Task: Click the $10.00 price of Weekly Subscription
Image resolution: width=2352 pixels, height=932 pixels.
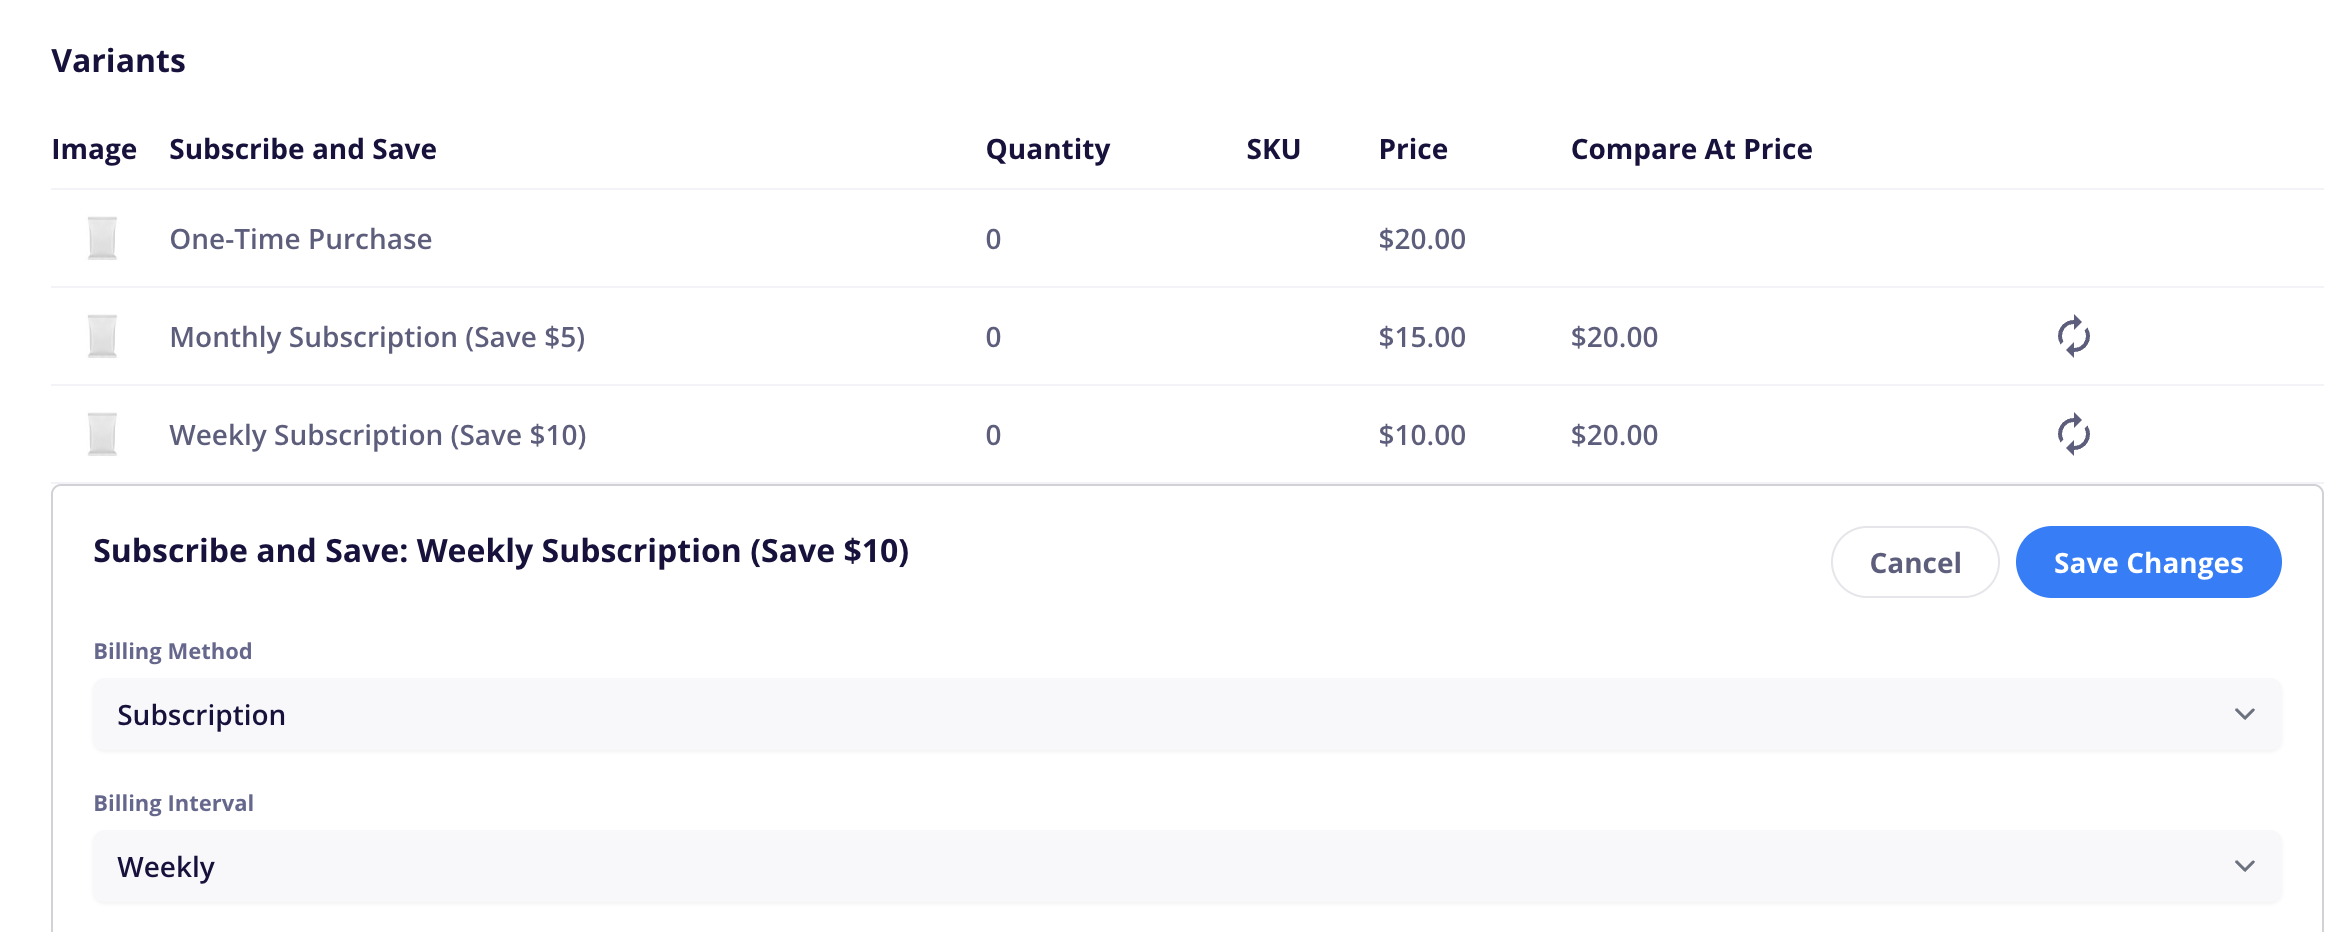Action: point(1422,435)
